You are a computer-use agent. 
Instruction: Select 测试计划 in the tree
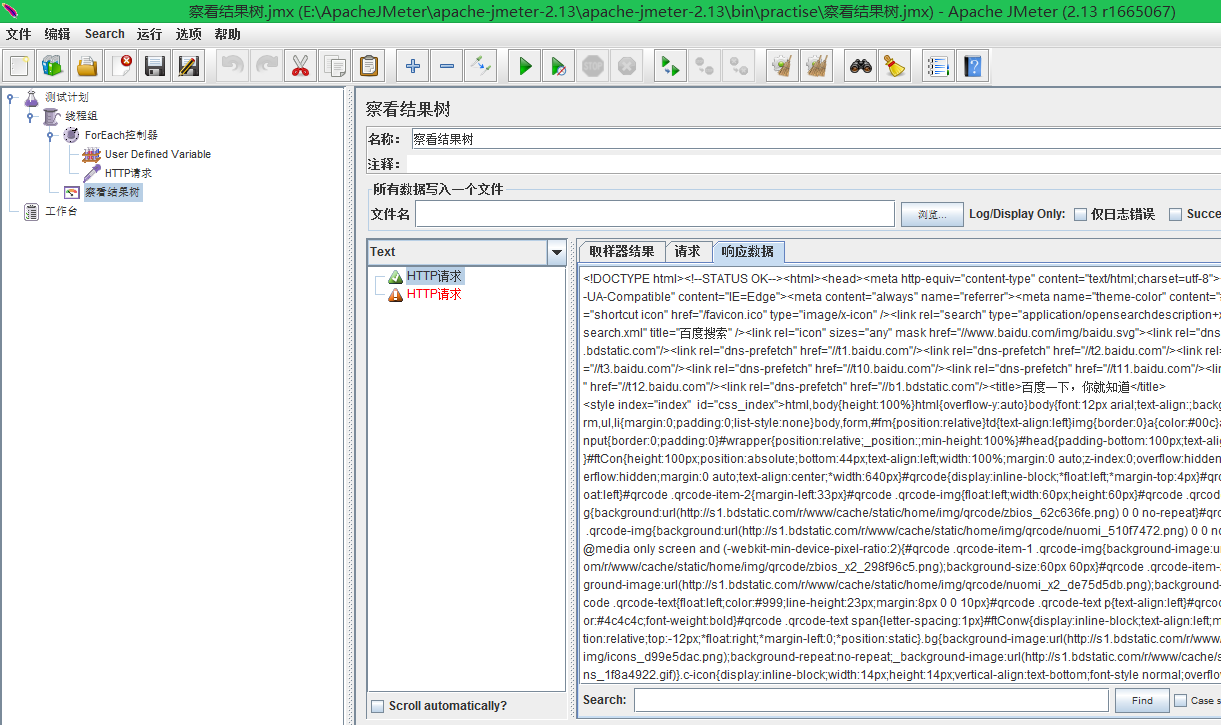click(66, 97)
